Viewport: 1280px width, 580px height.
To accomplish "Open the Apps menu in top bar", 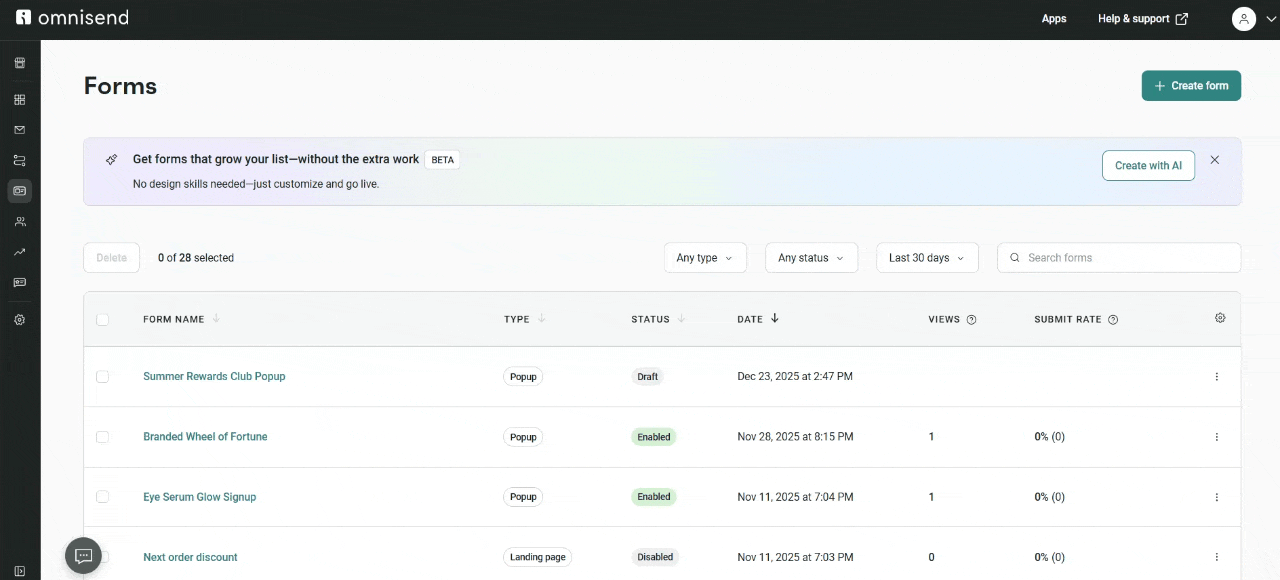I will (x=1054, y=19).
